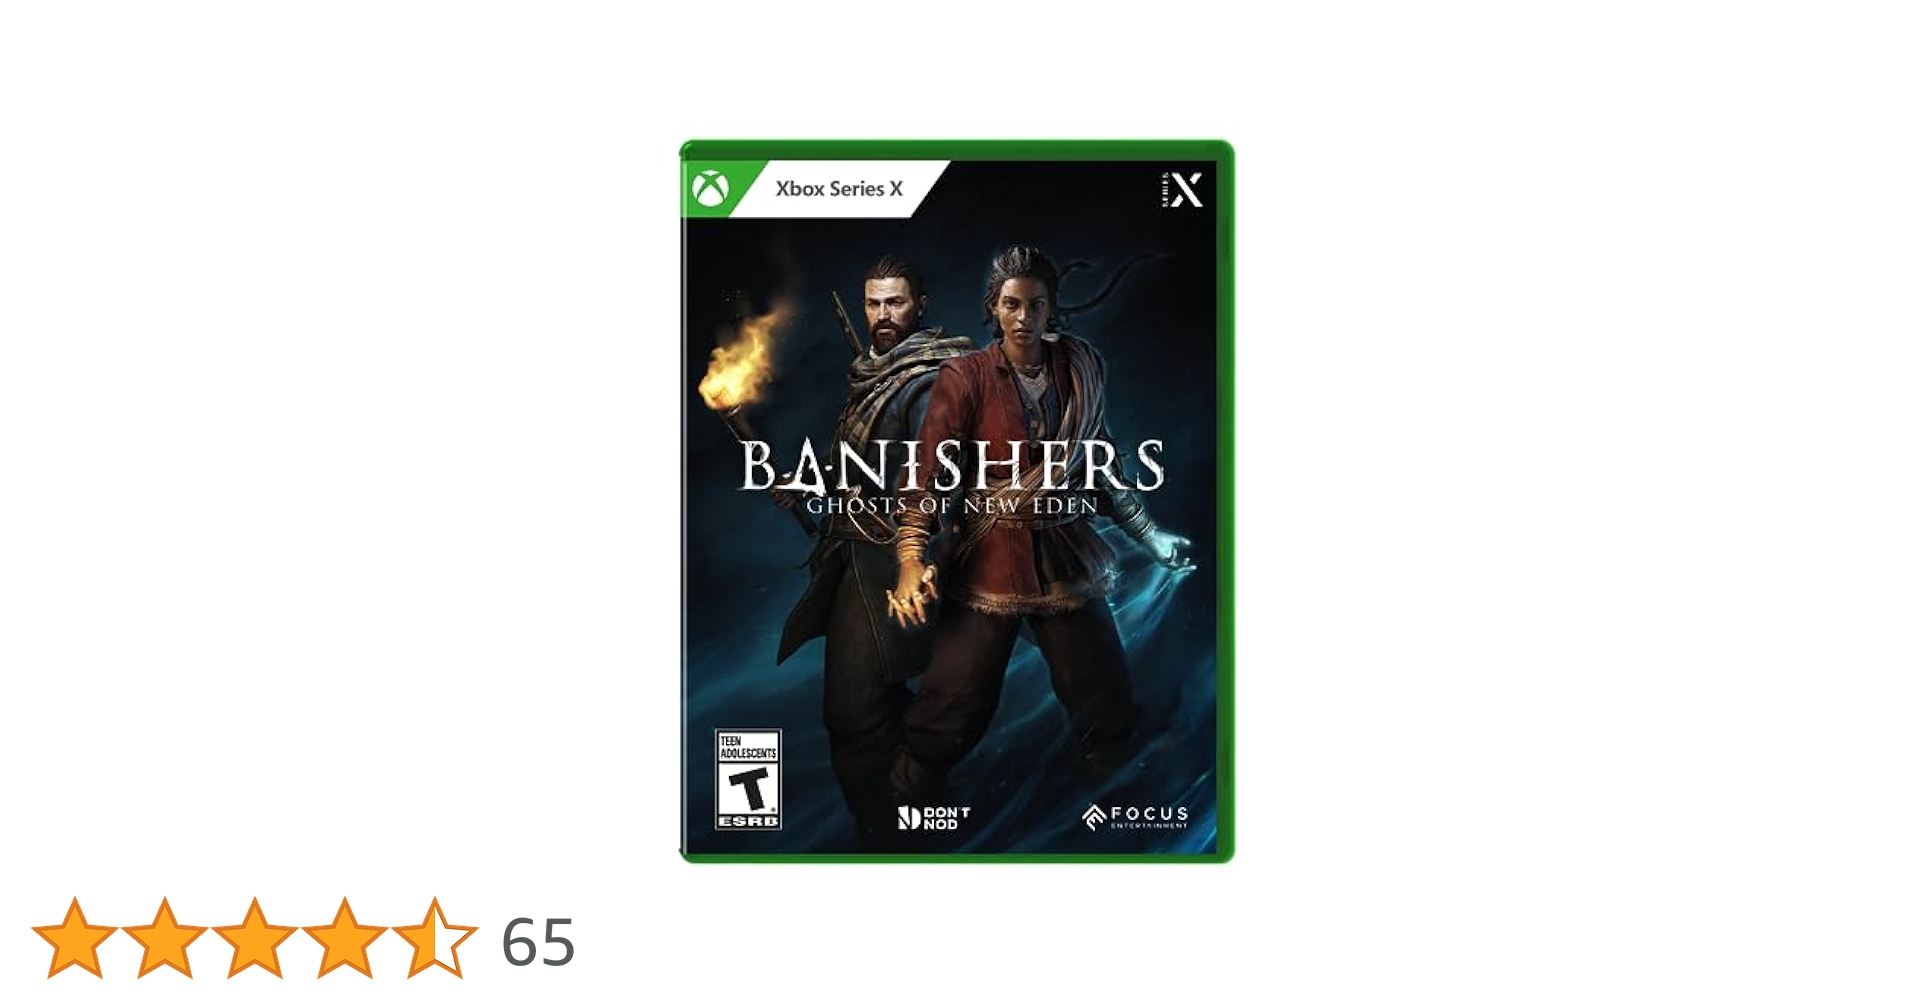This screenshot has width=1910, height=1000.
Task: Click the Banishers title text
Action: pyautogui.click(x=952, y=466)
